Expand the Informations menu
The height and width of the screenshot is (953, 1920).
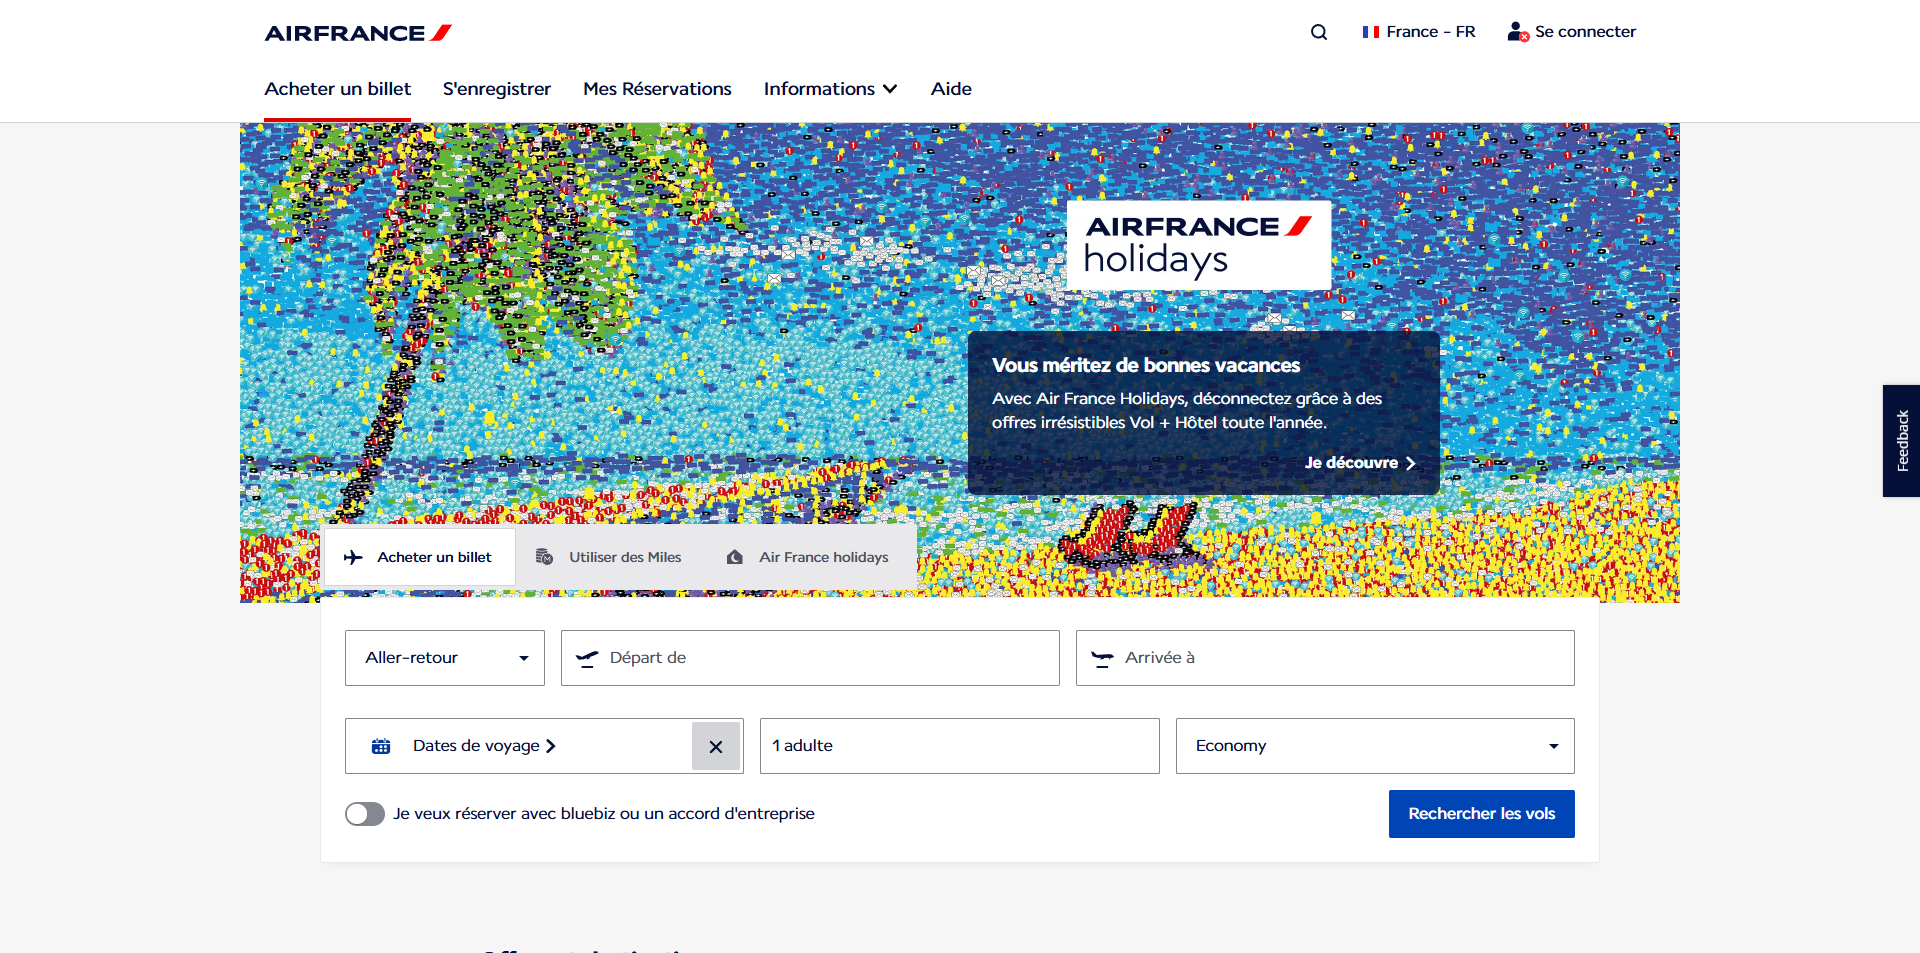tap(830, 89)
